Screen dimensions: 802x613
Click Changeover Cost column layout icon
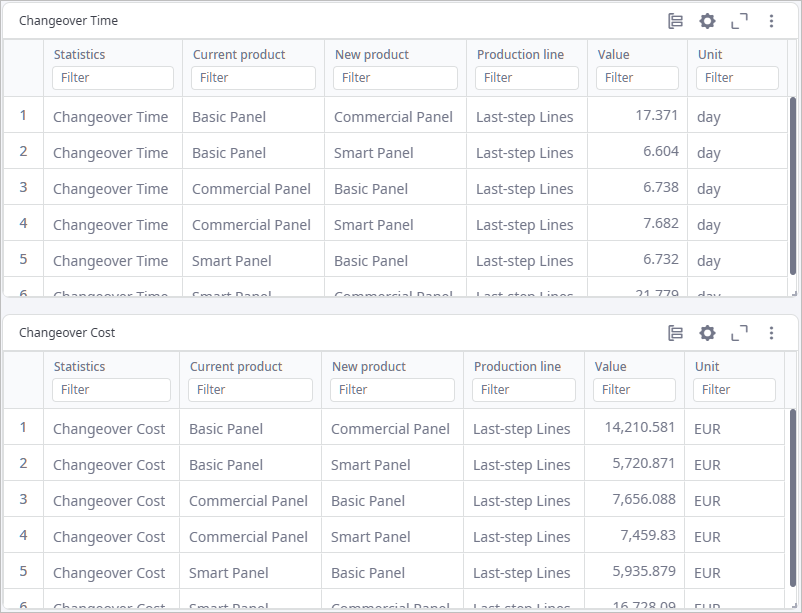click(x=675, y=333)
